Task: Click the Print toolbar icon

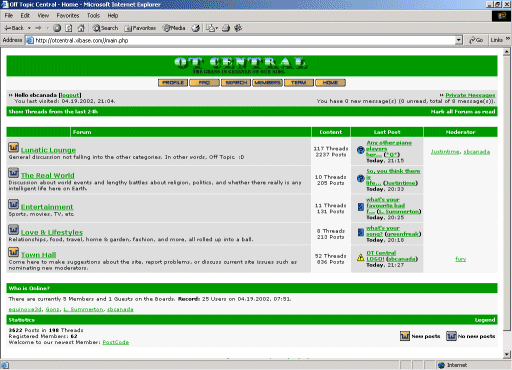Action: point(226,28)
